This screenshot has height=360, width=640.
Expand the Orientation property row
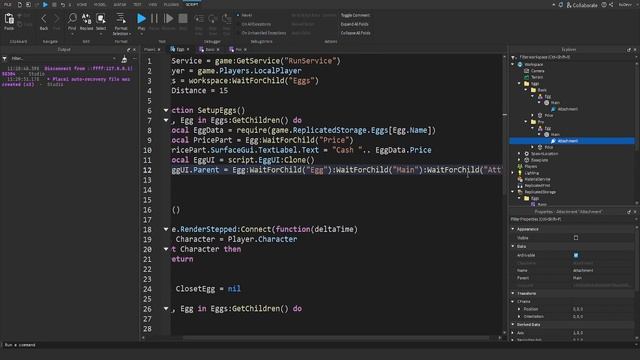(519, 316)
